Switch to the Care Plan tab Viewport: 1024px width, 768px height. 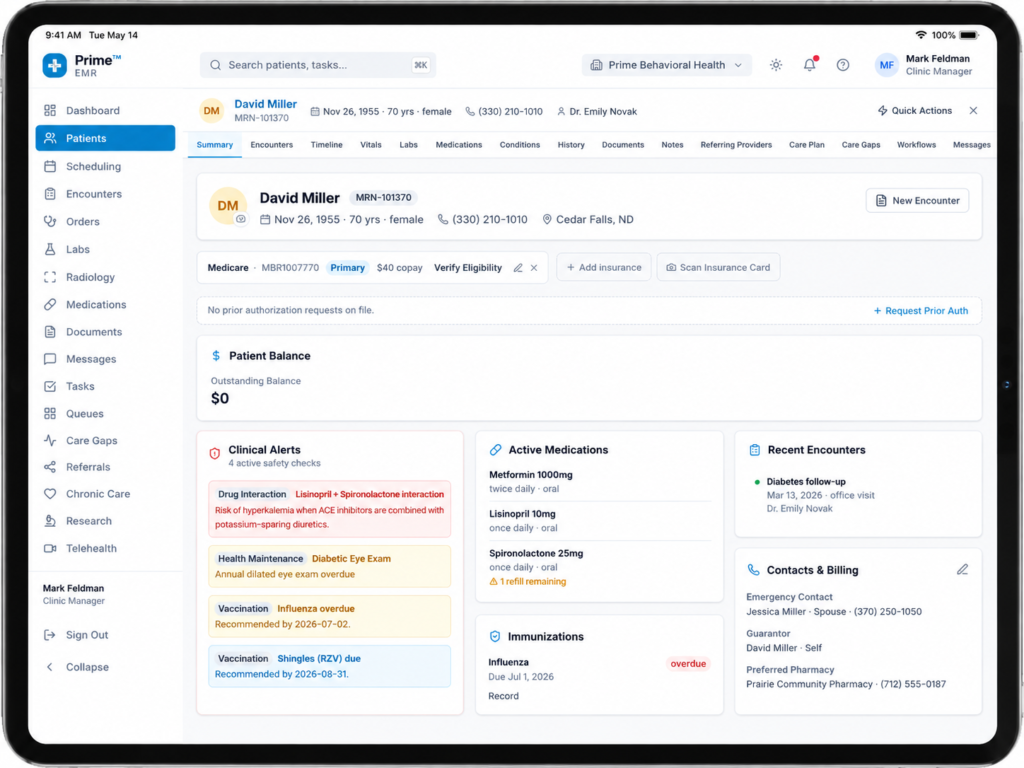(x=807, y=145)
